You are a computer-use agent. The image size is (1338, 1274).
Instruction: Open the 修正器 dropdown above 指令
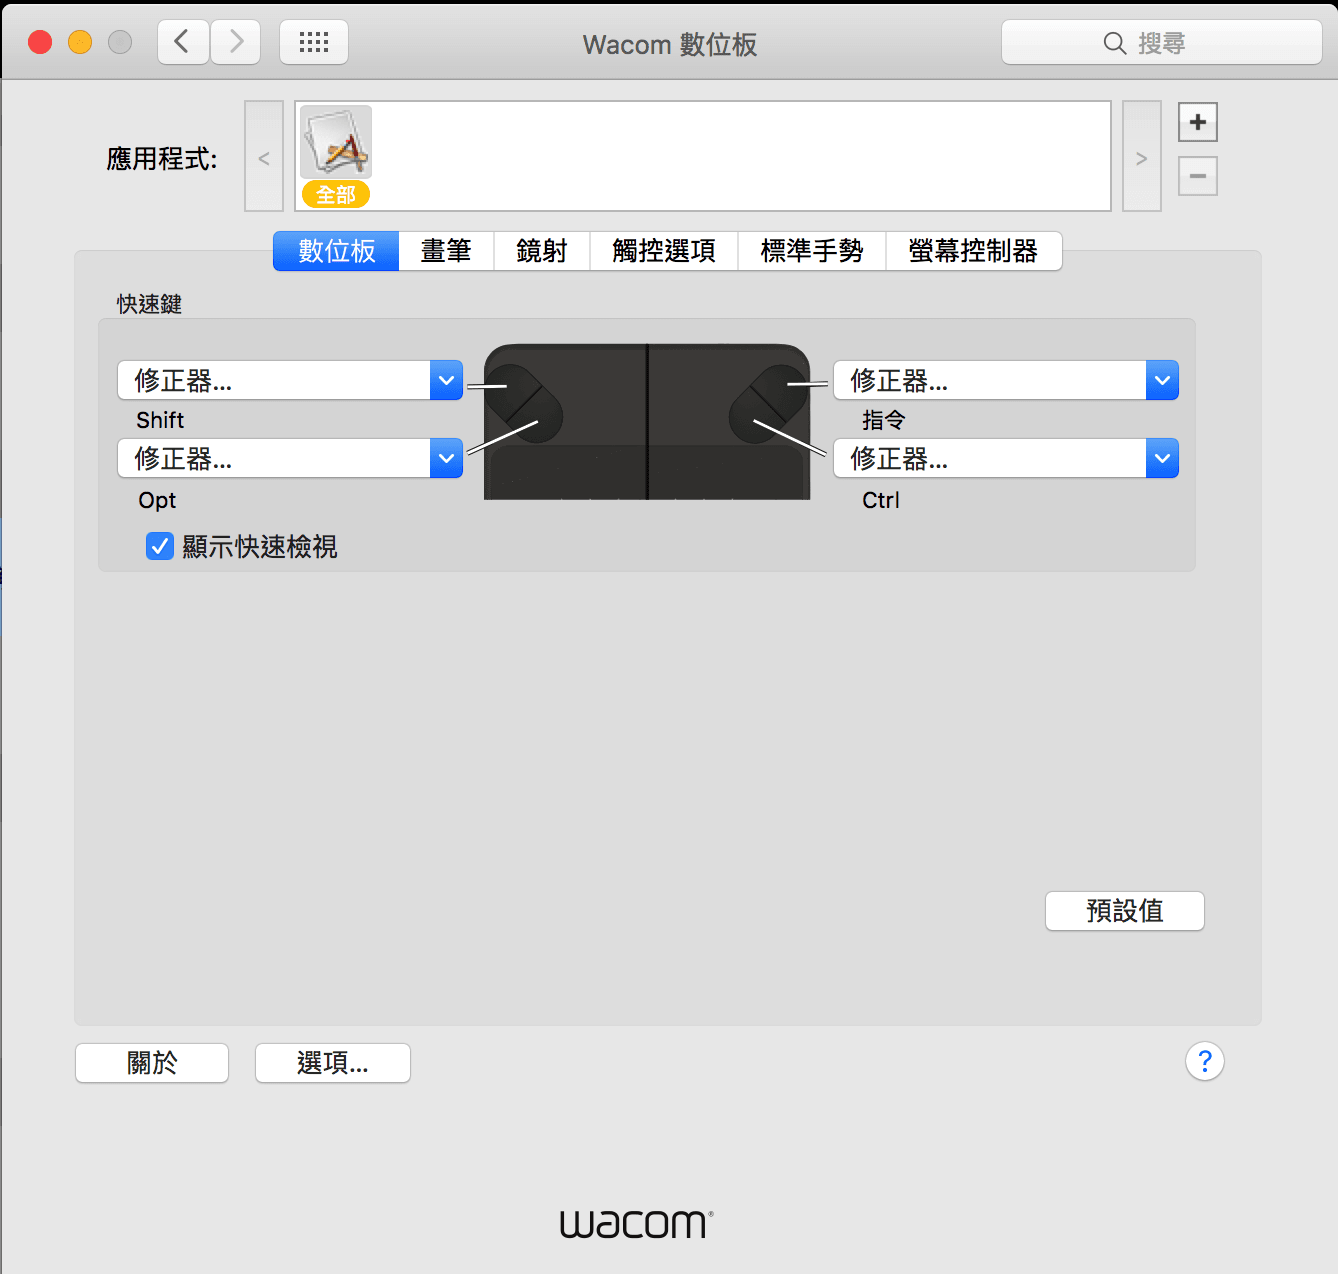pos(1006,380)
